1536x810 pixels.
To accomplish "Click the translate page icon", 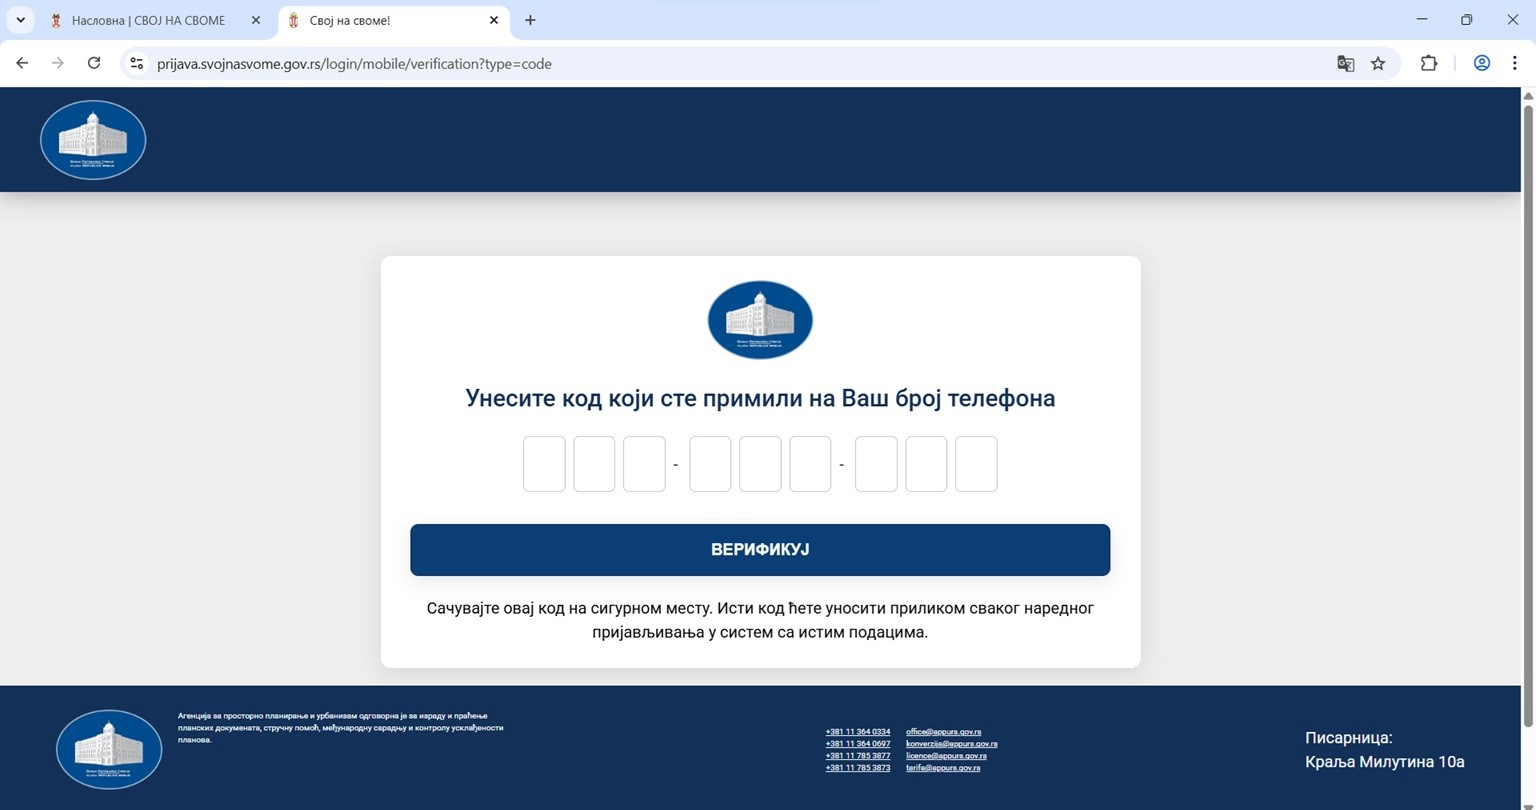I will (1346, 63).
